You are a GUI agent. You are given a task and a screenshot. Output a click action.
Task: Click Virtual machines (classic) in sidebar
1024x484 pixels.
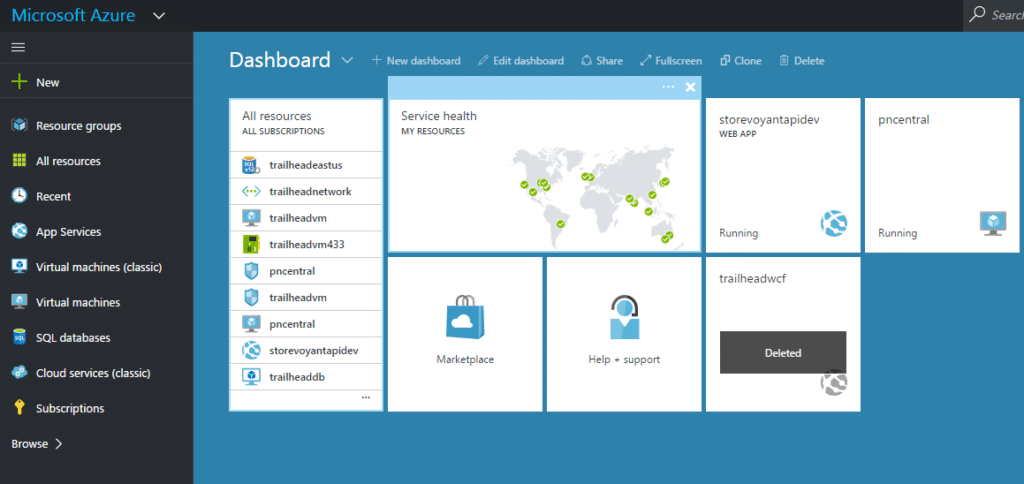tap(99, 266)
